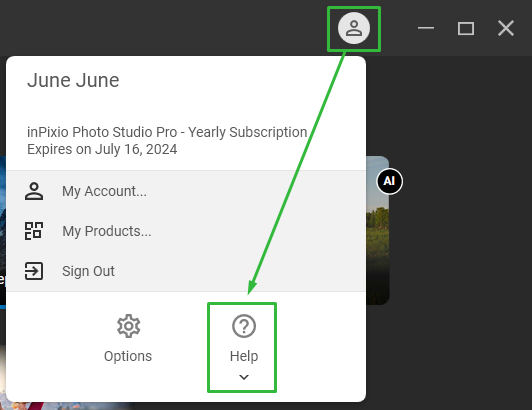Minimize the inPixio window
The image size is (532, 410).
pyautogui.click(x=426, y=28)
